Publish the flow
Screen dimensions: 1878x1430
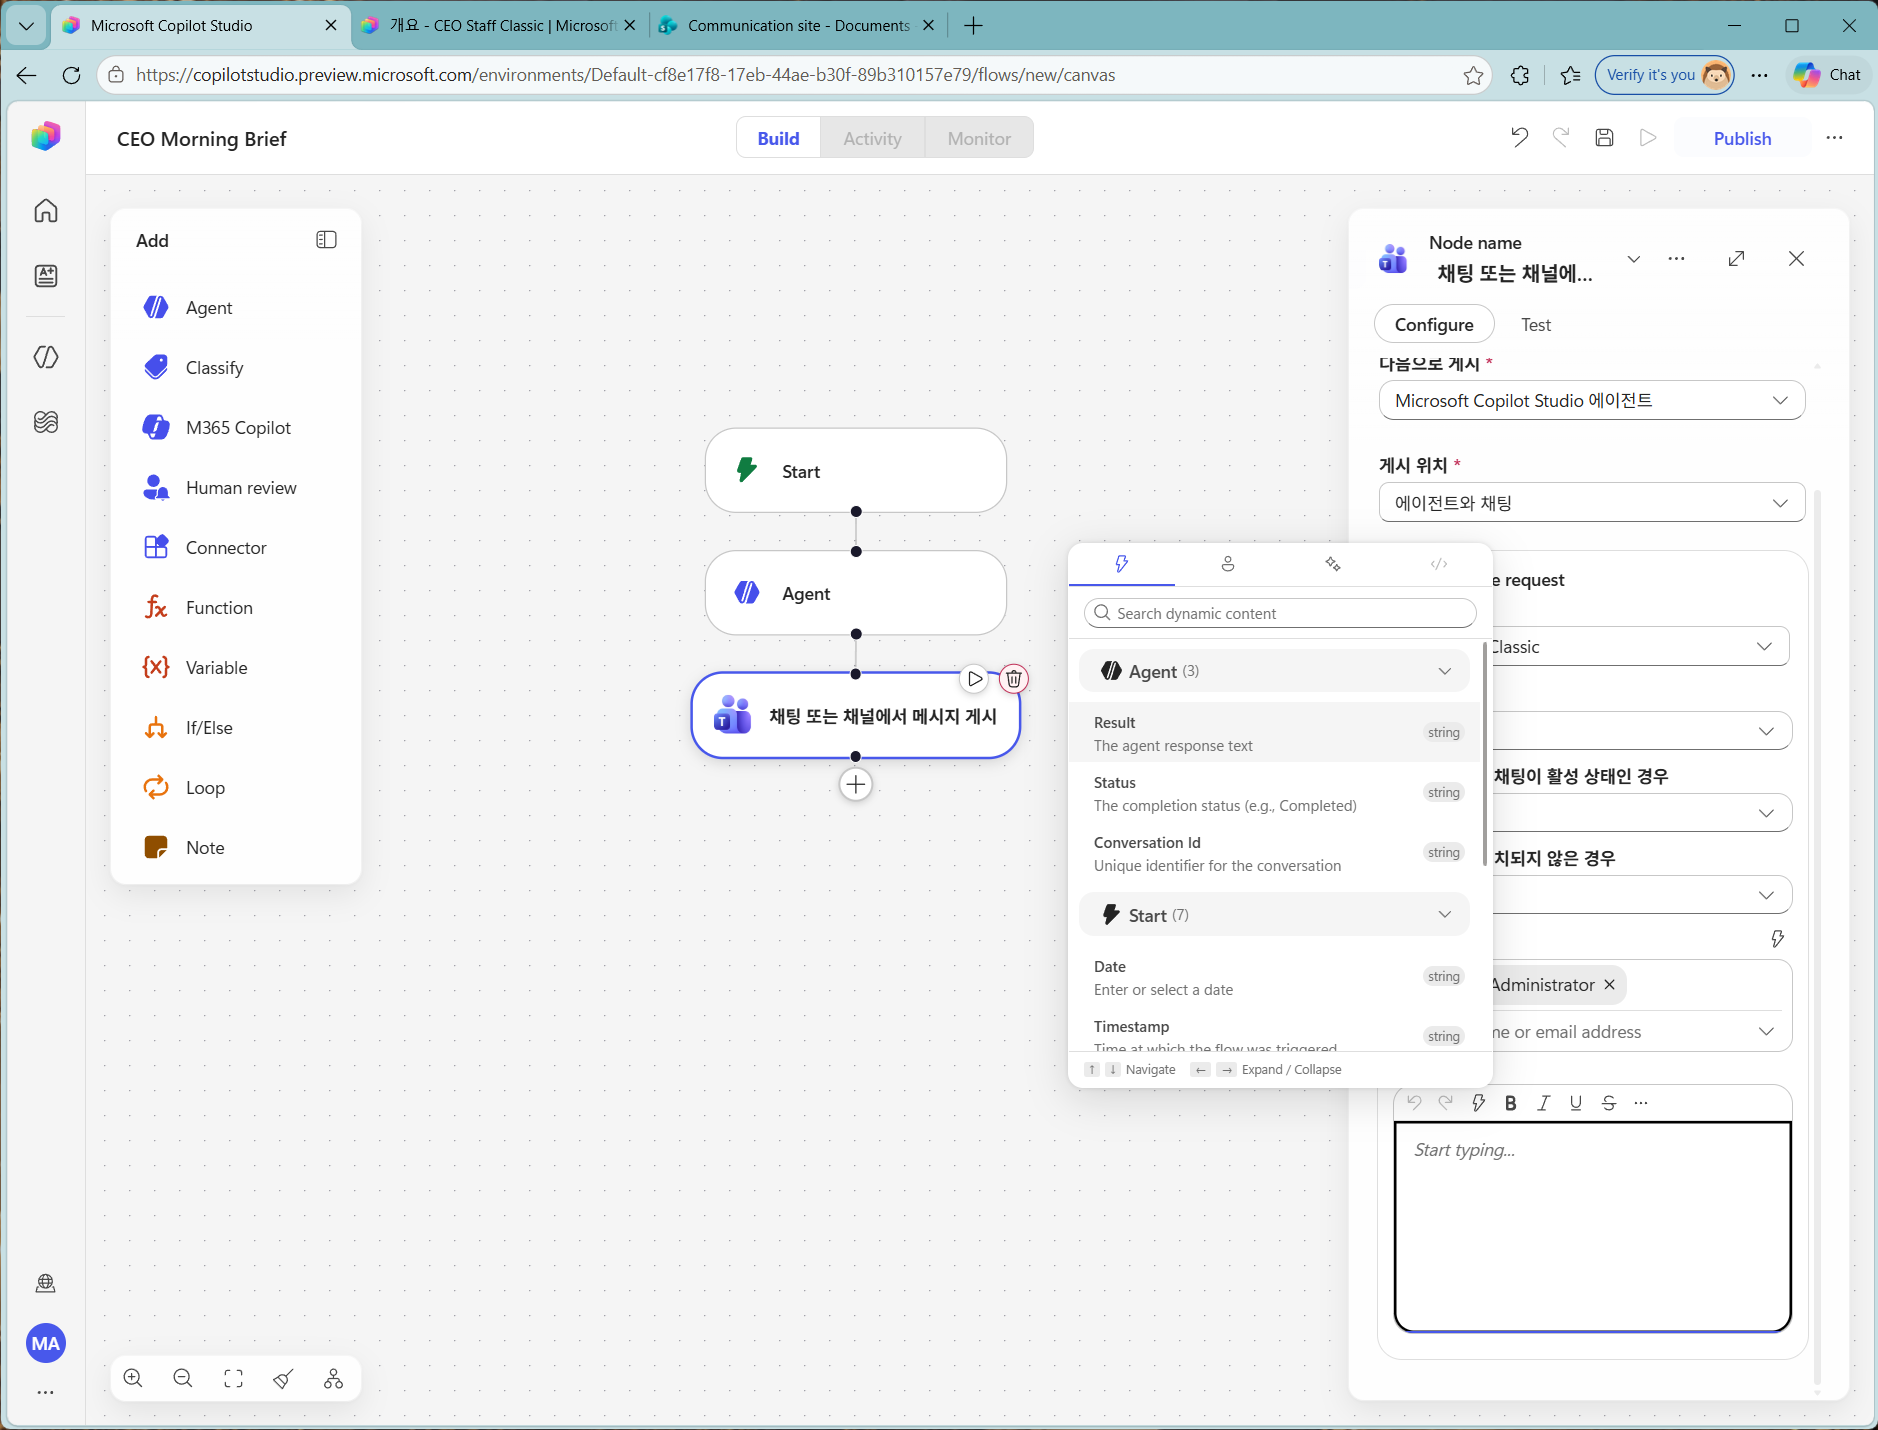point(1742,138)
